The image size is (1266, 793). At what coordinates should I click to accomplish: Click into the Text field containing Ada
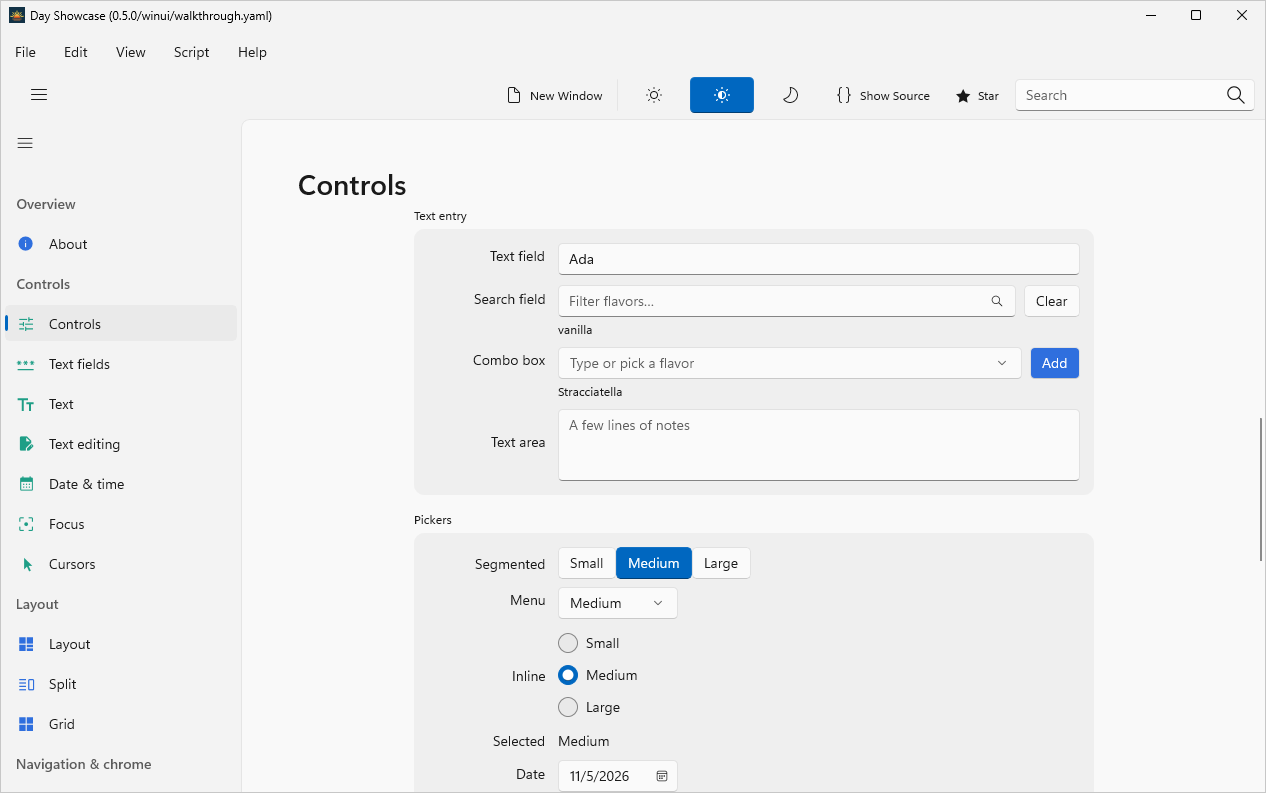(819, 259)
